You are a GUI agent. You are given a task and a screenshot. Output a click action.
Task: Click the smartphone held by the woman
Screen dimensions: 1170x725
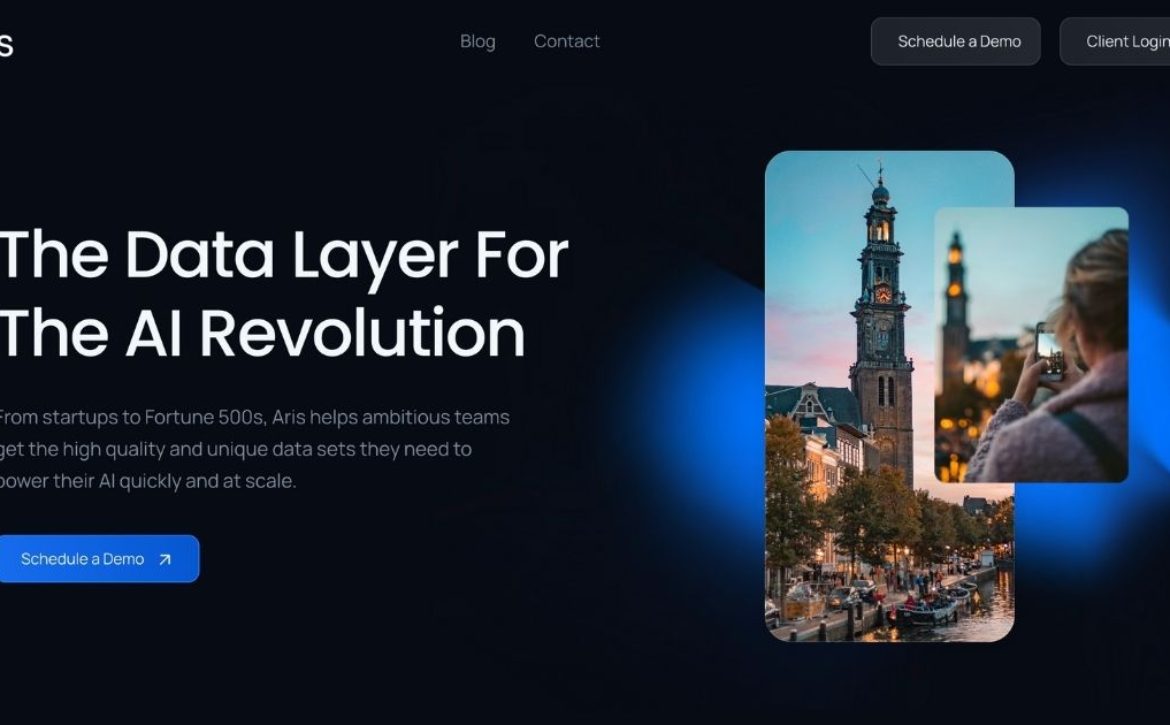pyautogui.click(x=1050, y=353)
